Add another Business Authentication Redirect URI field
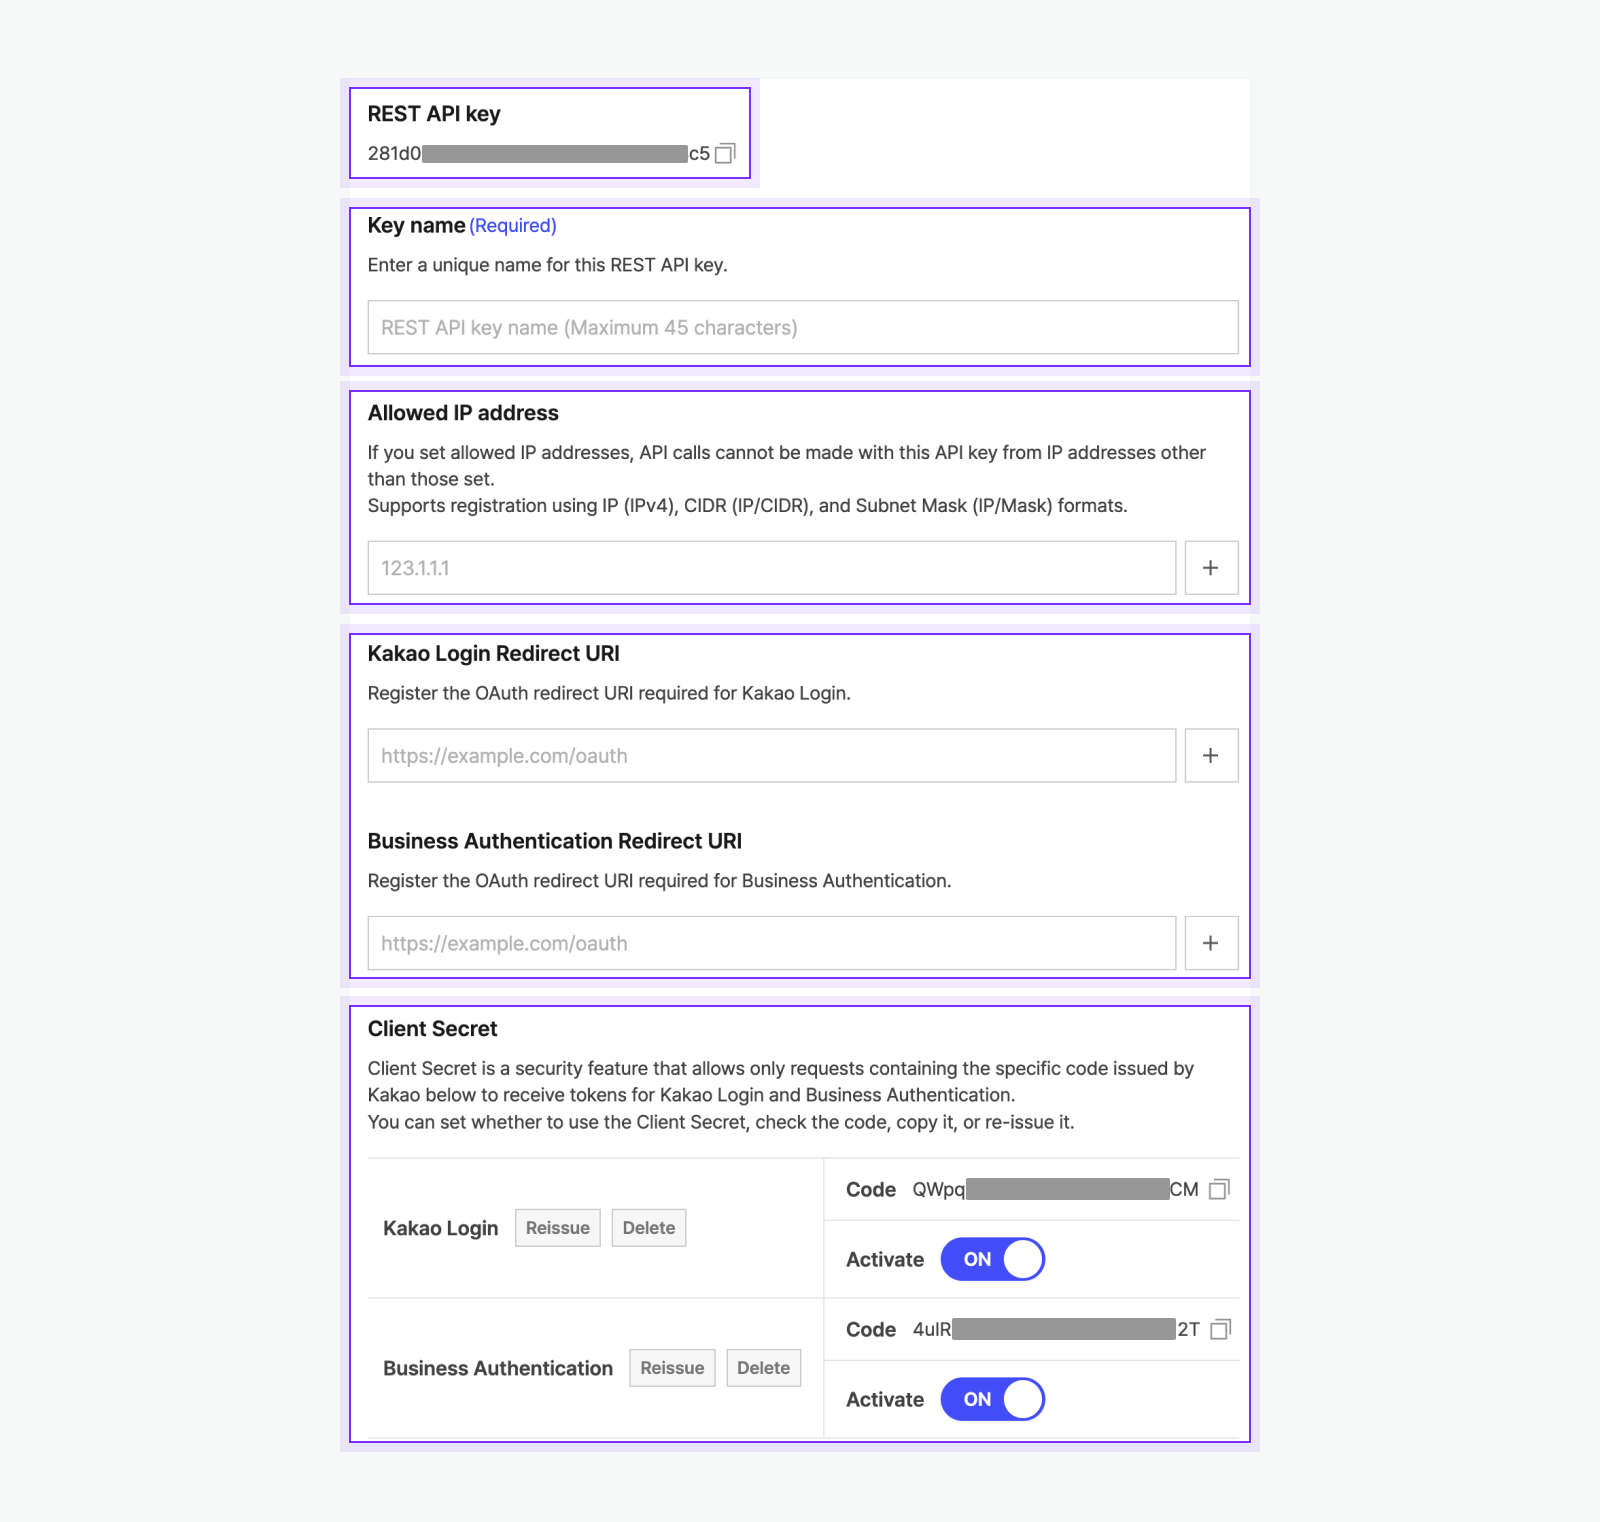Screen dimensions: 1600x1522 (x=1211, y=942)
